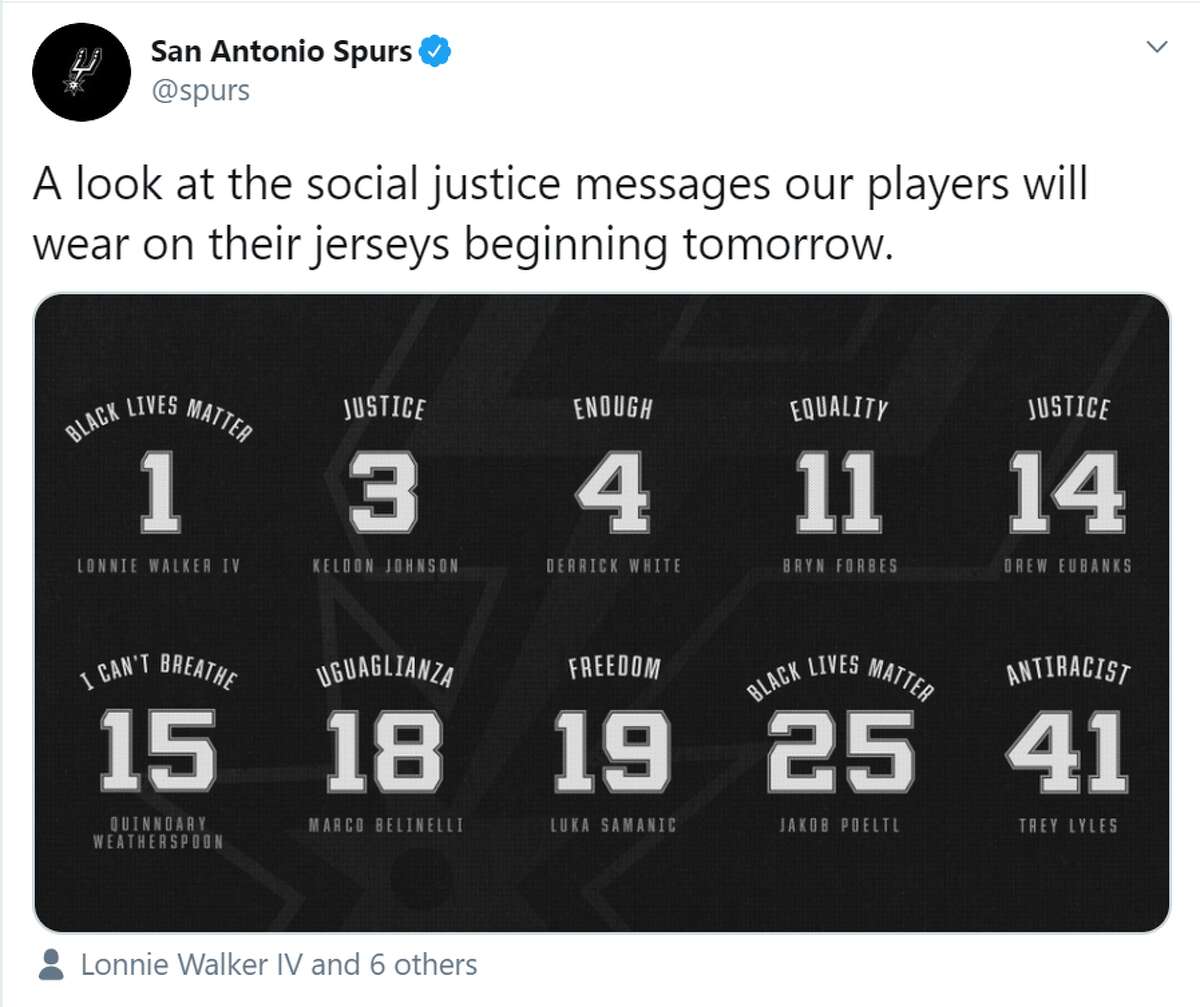This screenshot has height=1007, width=1200.
Task: Open the "Lonnie Walker IV and 6 others" tags
Action: click(279, 965)
